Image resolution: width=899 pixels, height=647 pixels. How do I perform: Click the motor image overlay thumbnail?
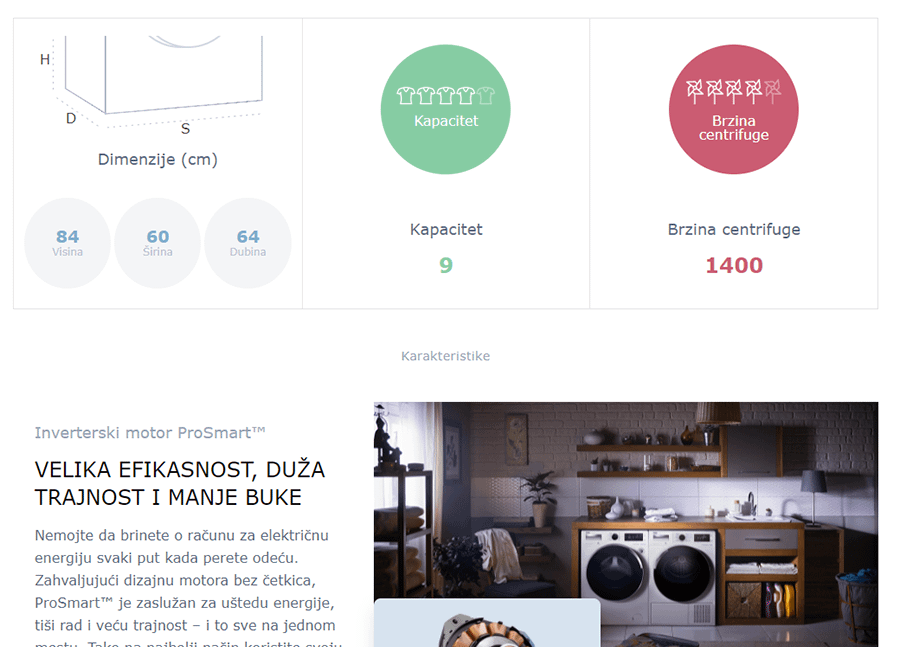[x=487, y=623]
